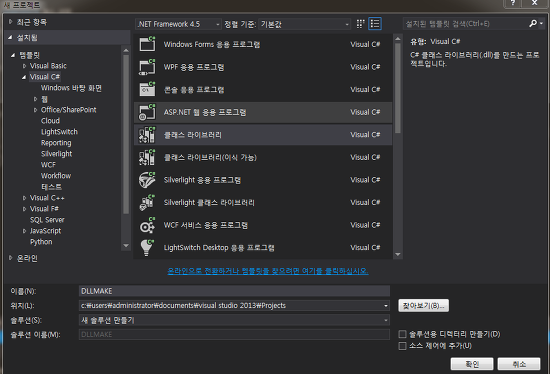Open the help question mark button
Screen dimensions: 550x374
pos(513,3)
